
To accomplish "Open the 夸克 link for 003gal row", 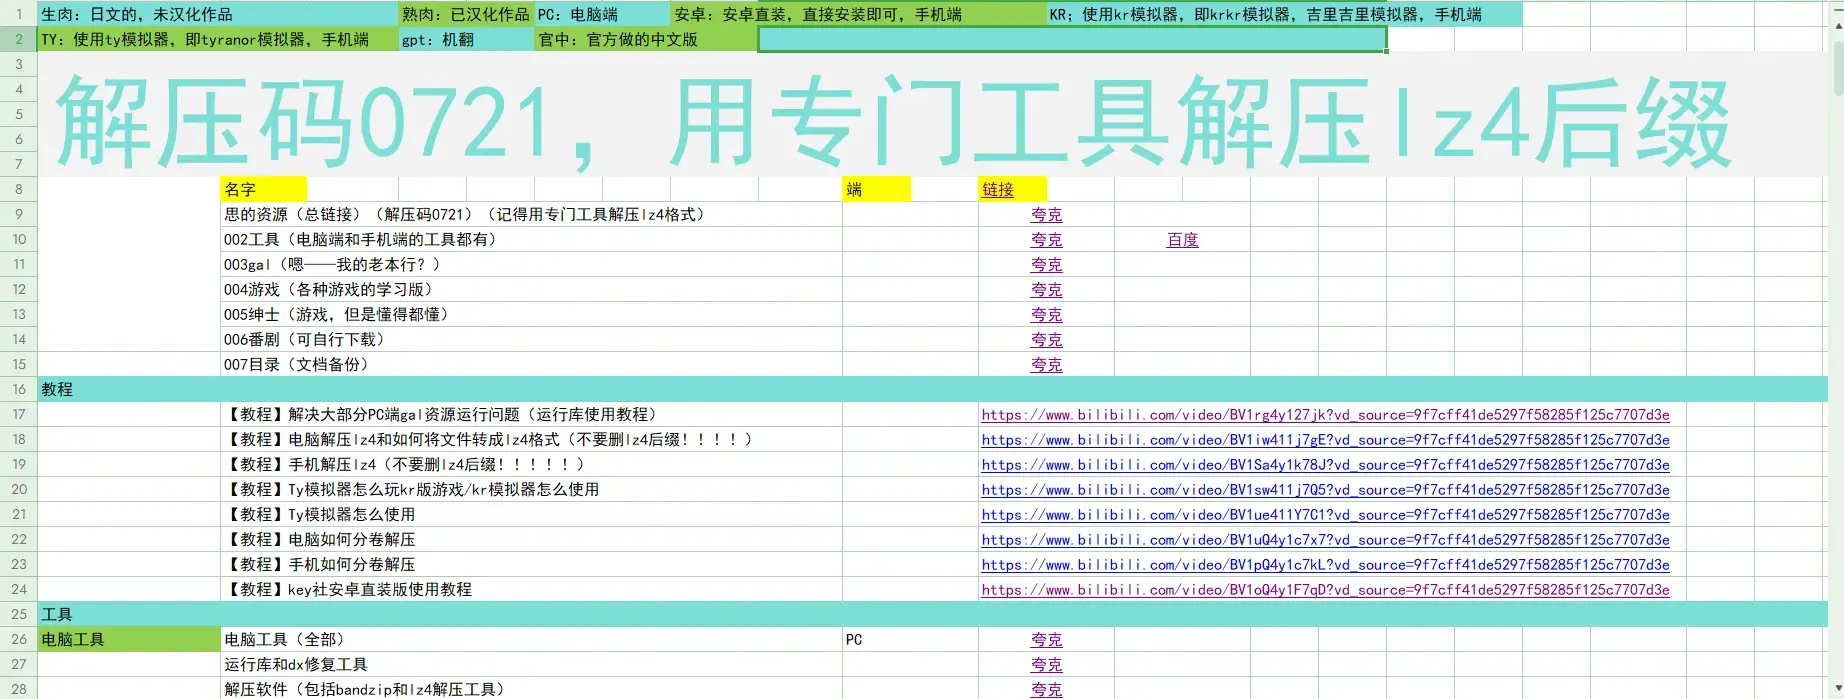I will click(1046, 265).
